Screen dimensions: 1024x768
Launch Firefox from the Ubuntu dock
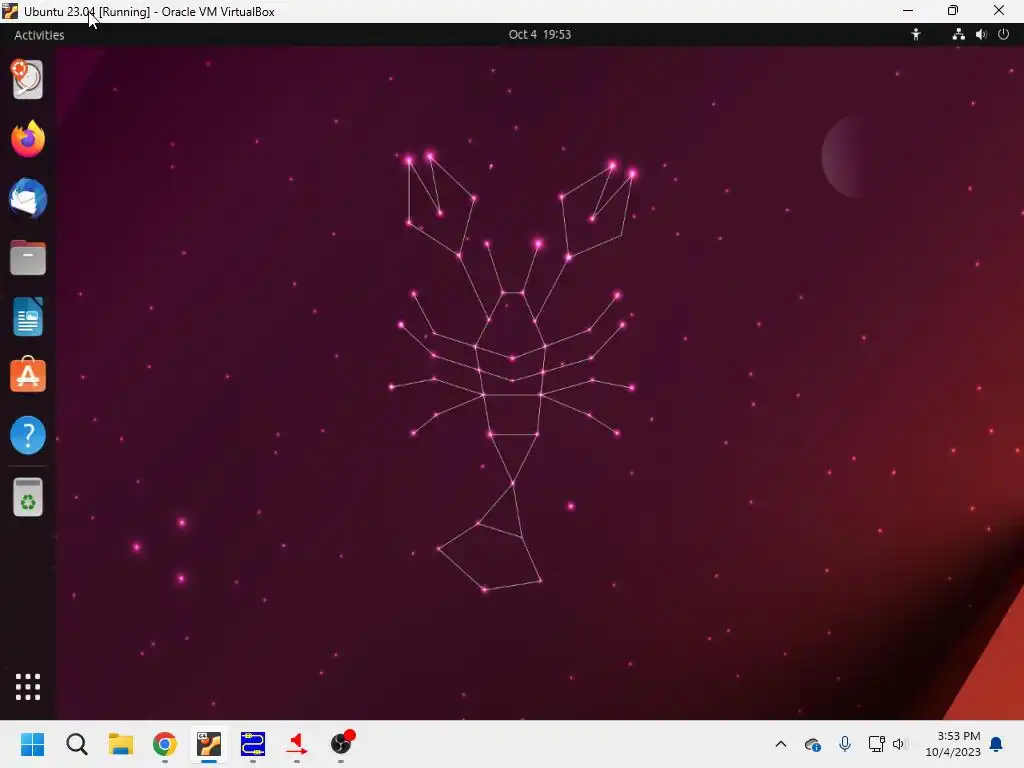tap(28, 138)
